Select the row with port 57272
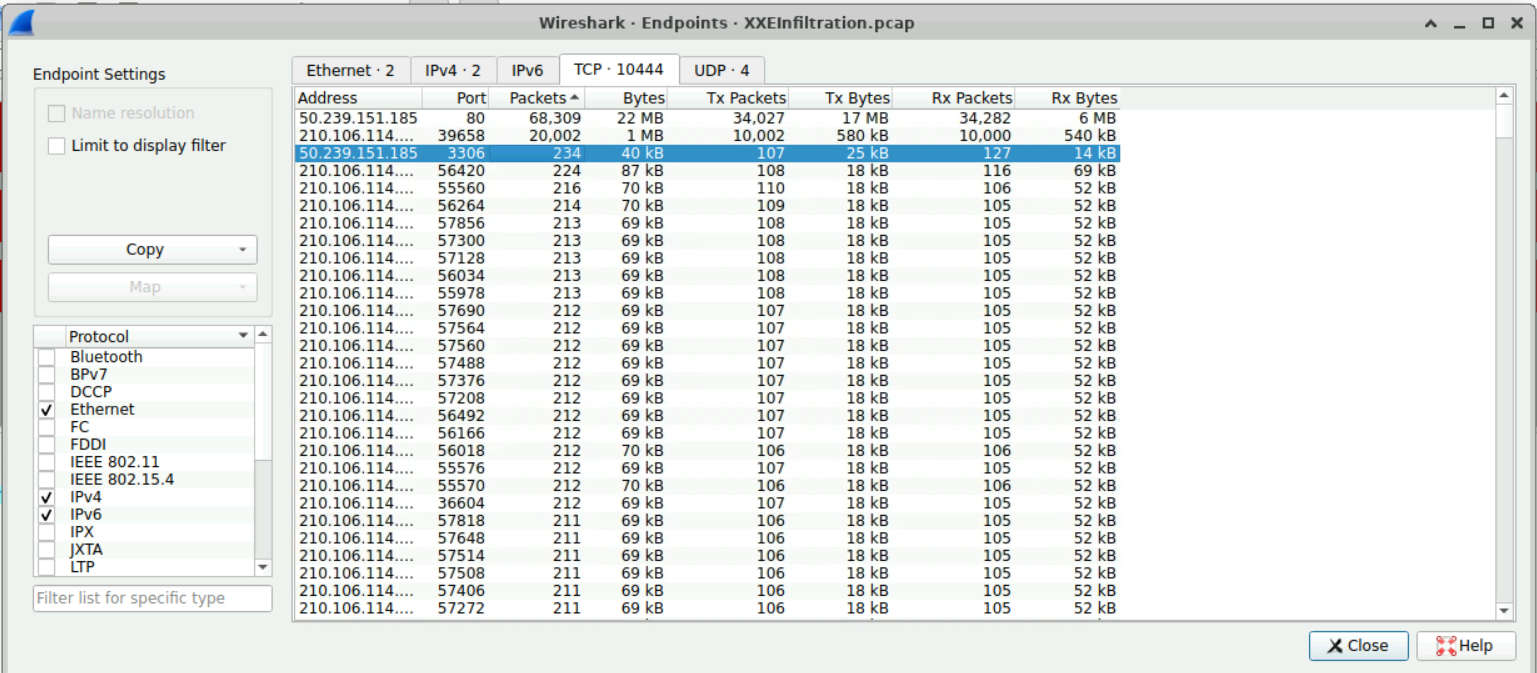The image size is (1537, 673). point(707,608)
